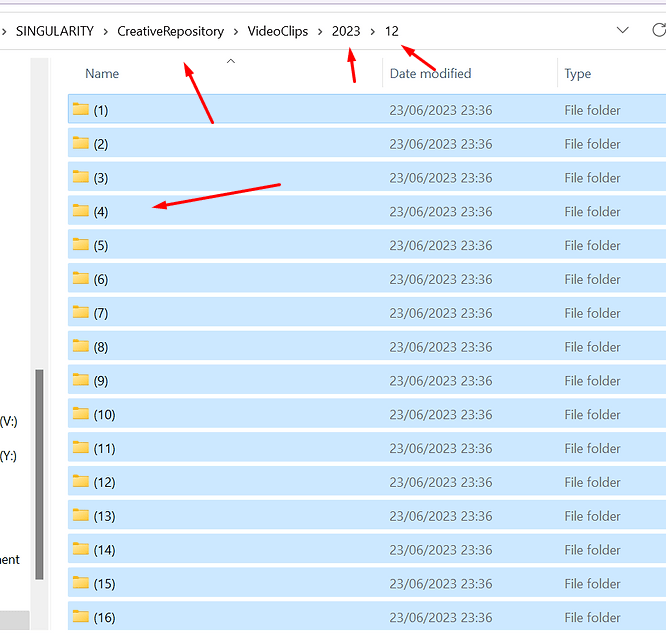Click date modified of folder (1)
666x642 pixels.
441,110
